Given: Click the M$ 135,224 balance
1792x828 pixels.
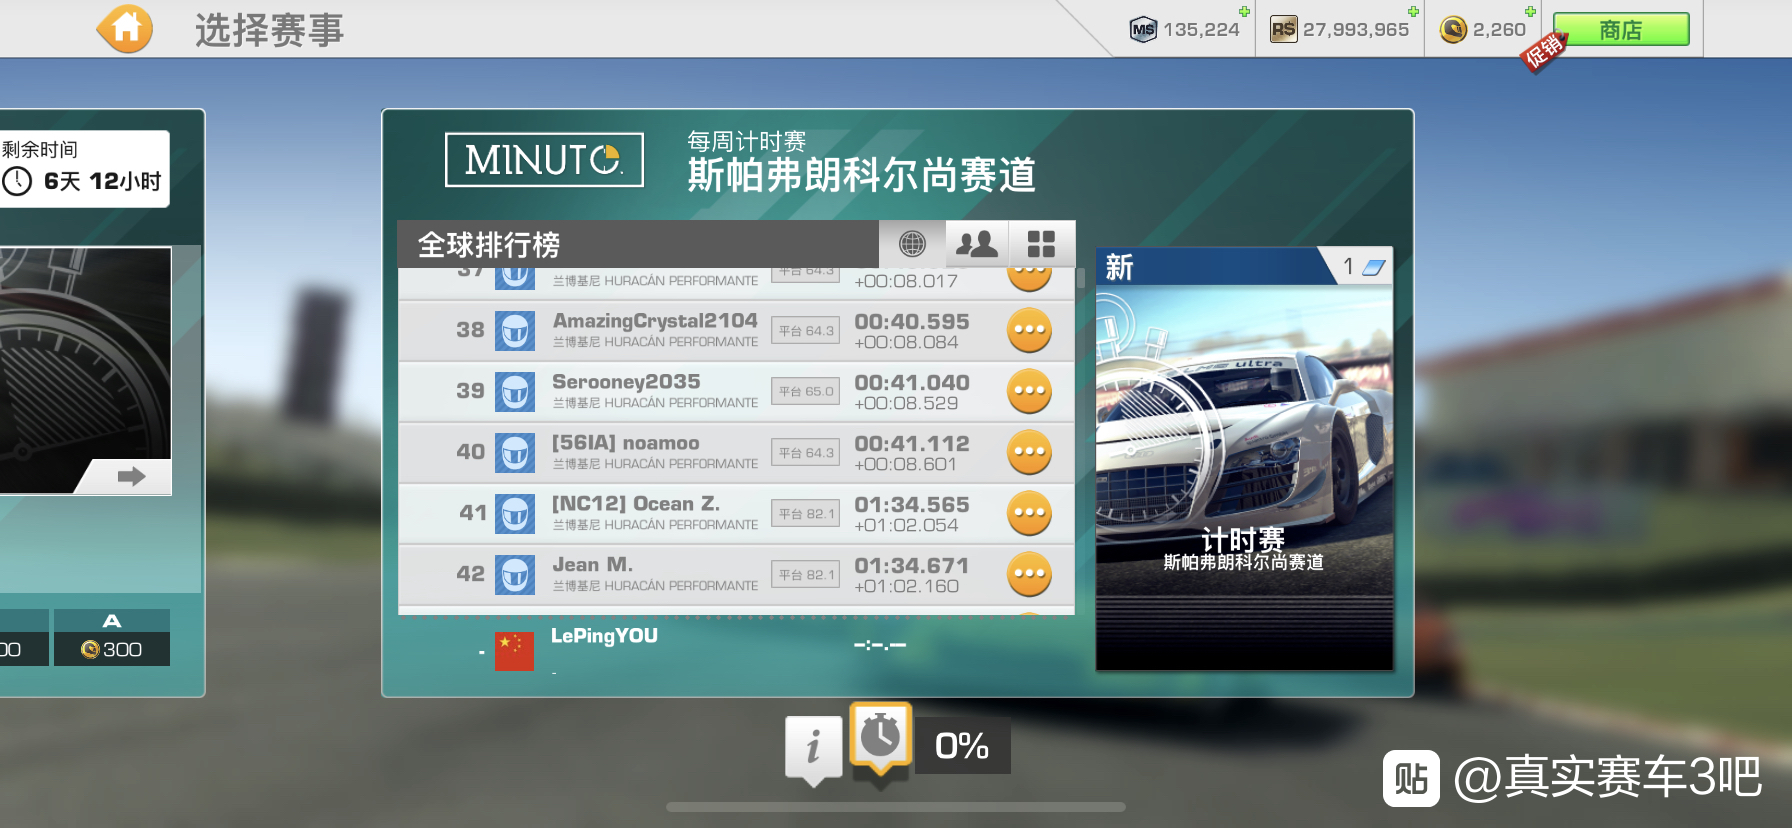Looking at the screenshot, I should (x=1185, y=30).
